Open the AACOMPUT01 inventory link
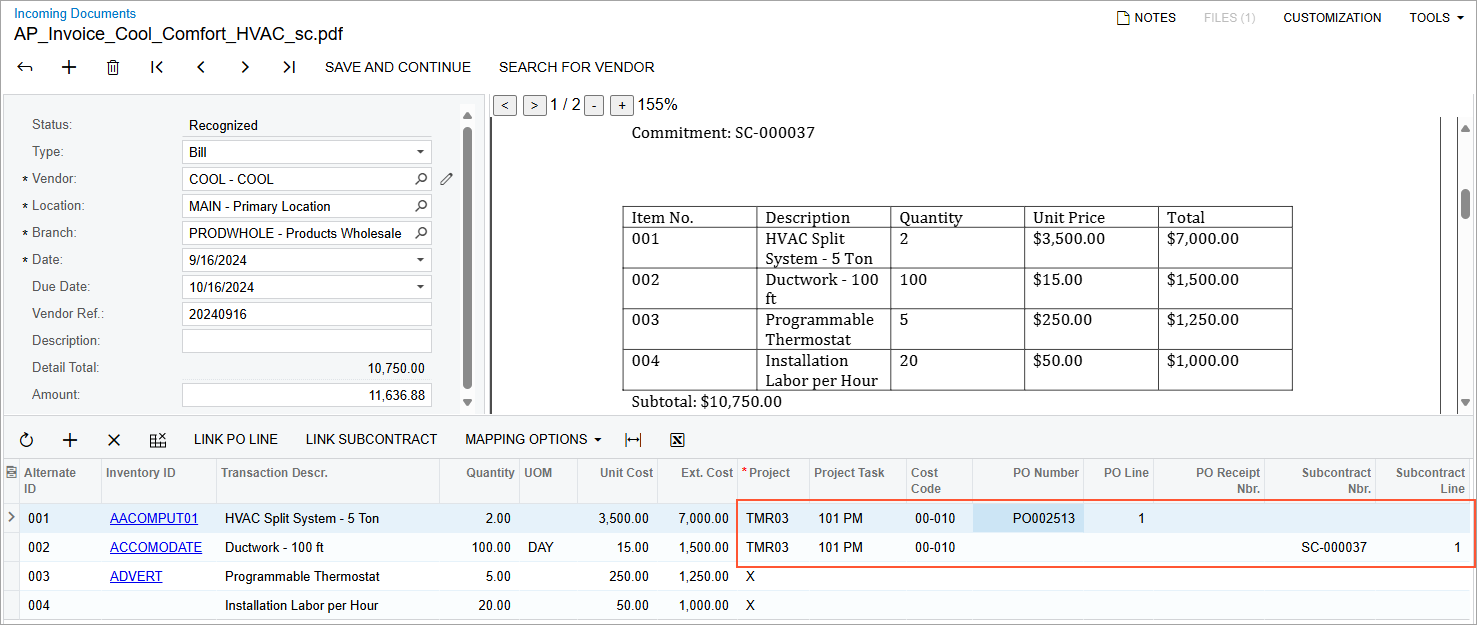 point(154,519)
